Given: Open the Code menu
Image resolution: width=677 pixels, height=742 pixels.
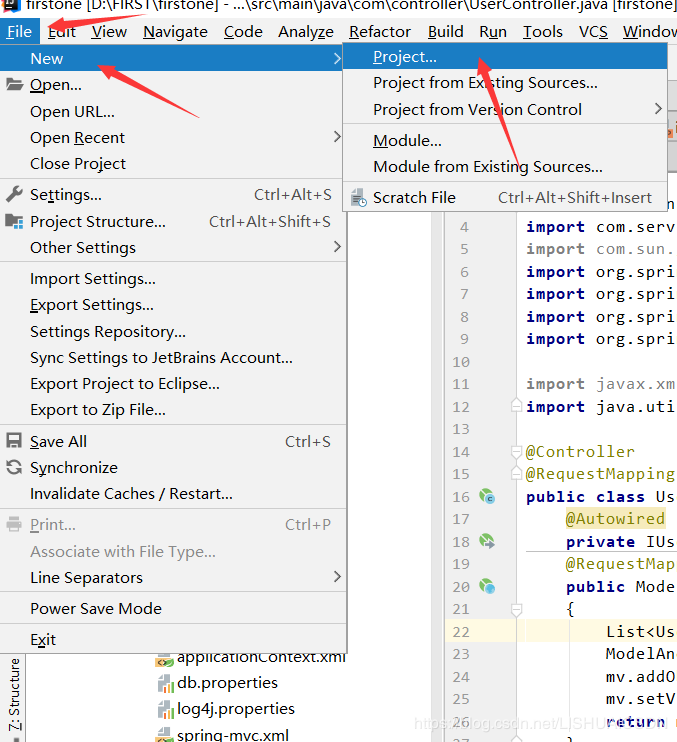Looking at the screenshot, I should point(243,32).
